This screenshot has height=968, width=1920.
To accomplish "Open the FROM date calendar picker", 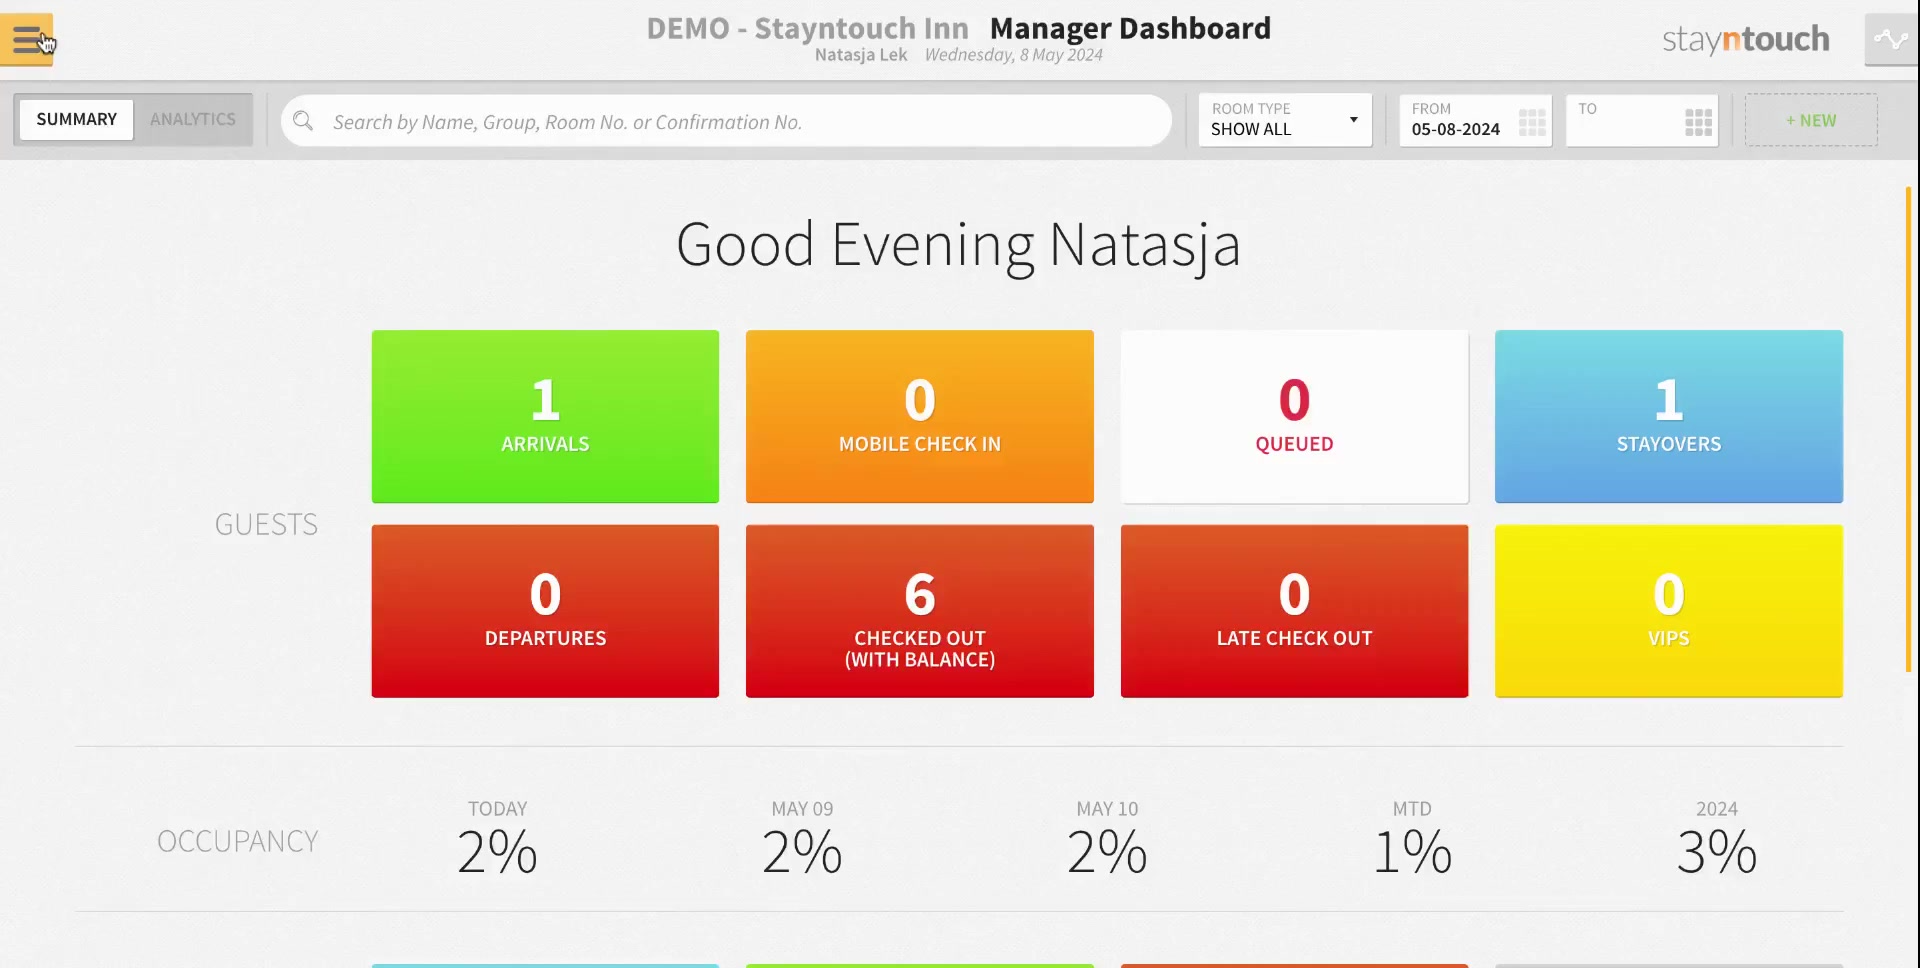I will pos(1532,122).
